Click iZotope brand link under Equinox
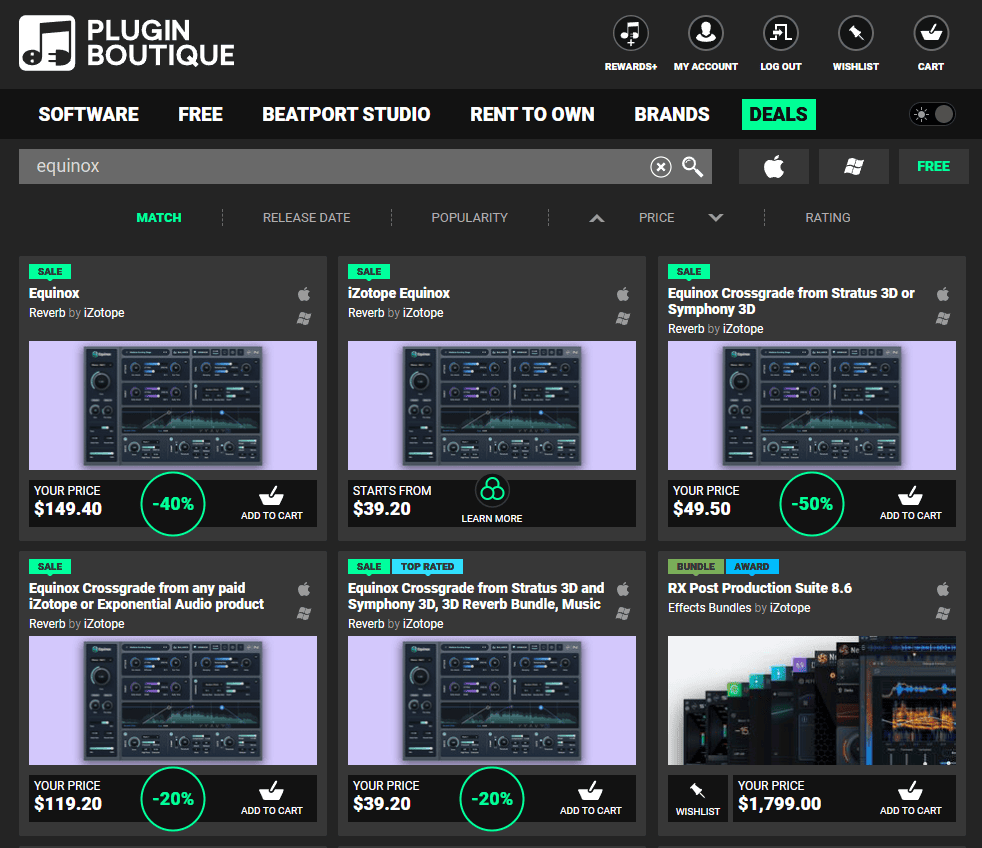Viewport: 982px width, 848px height. (104, 313)
